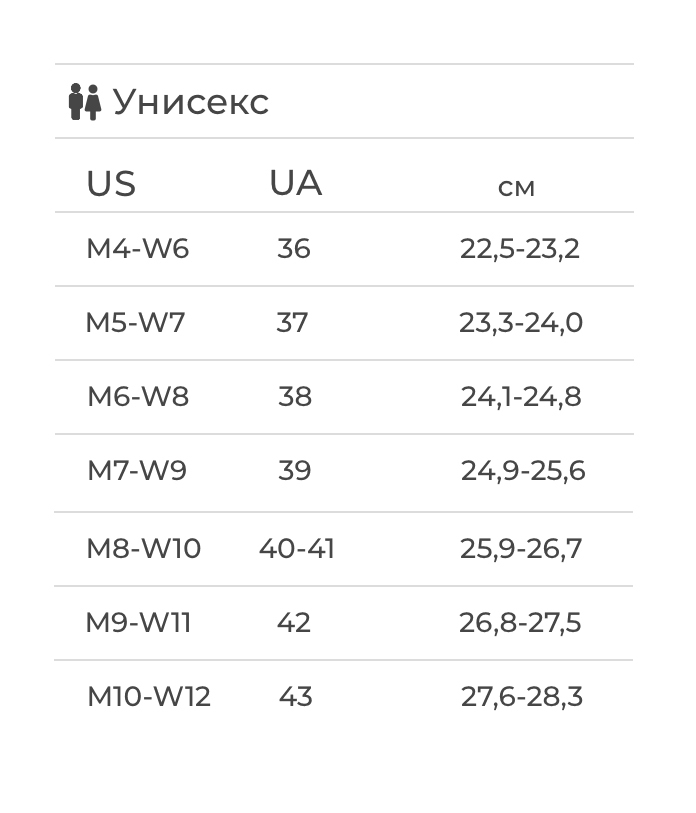Click the US column header
The height and width of the screenshot is (813, 696).
click(111, 184)
